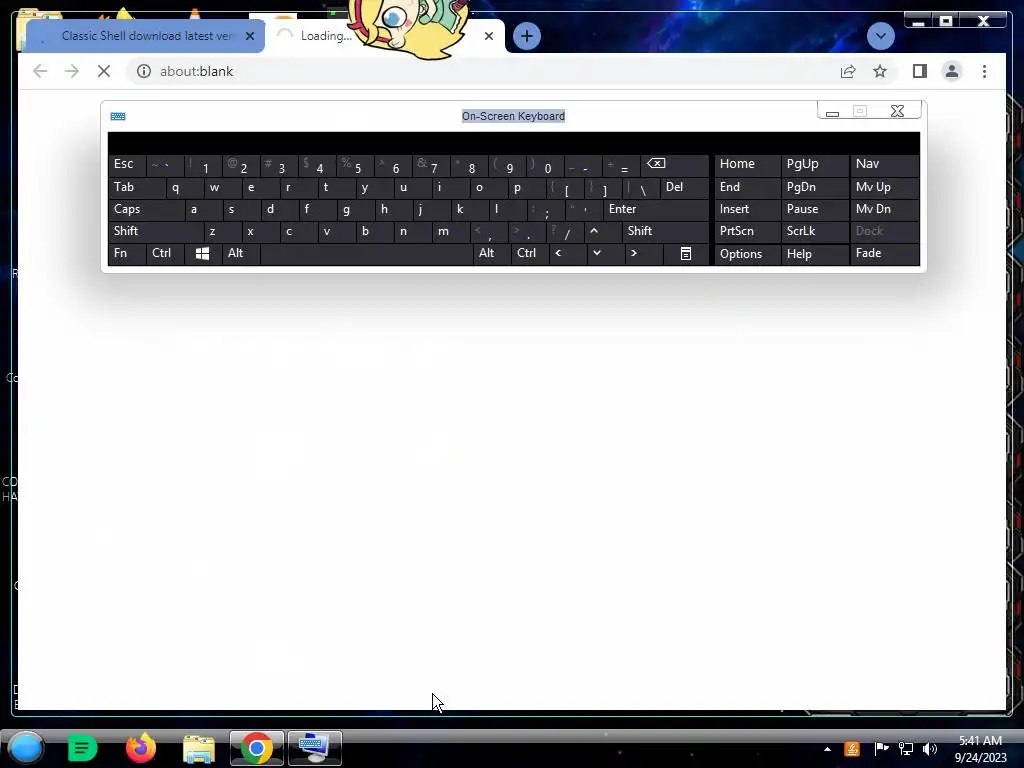The width and height of the screenshot is (1024, 768).
Task: Click the Fade key
Action: pyautogui.click(x=885, y=253)
